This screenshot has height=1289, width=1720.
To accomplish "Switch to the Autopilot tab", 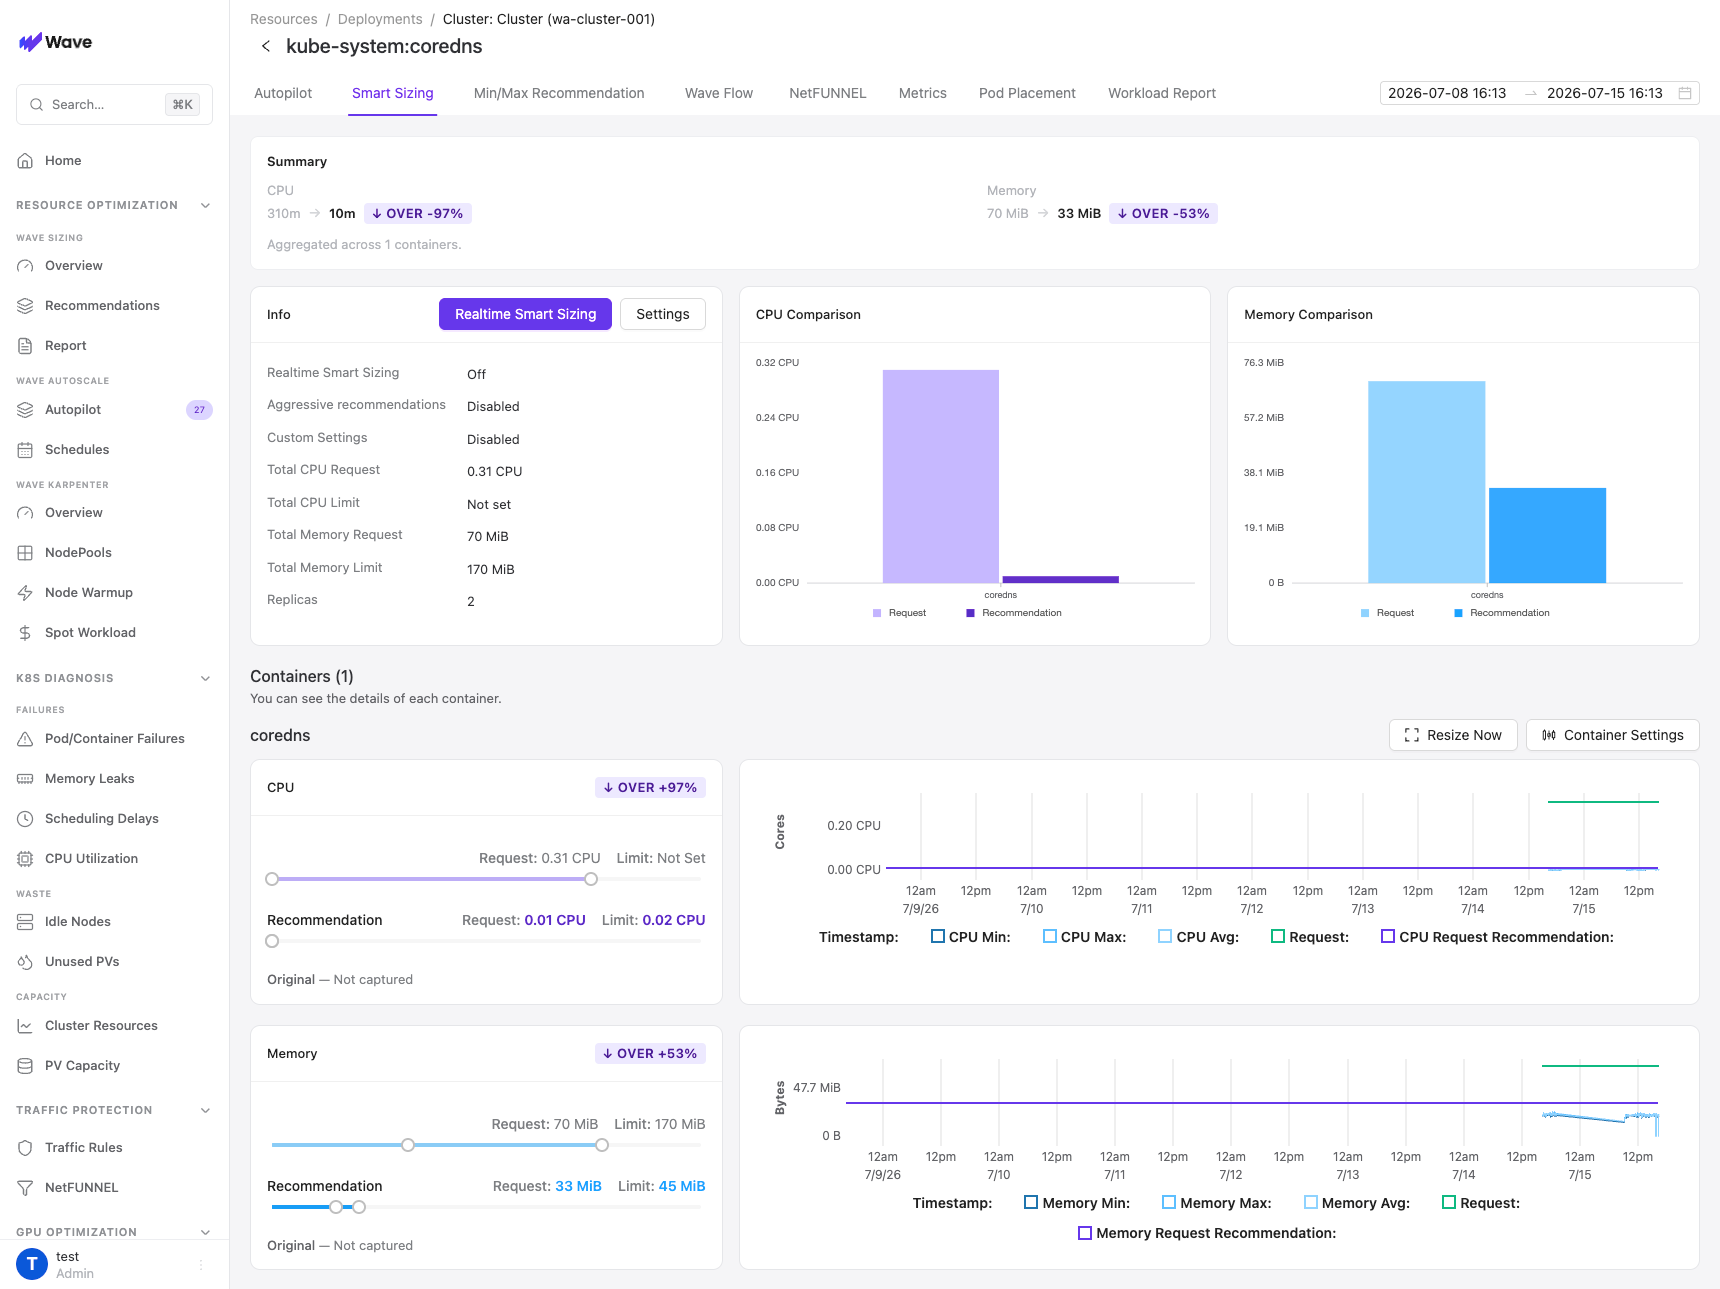I will click(x=283, y=93).
